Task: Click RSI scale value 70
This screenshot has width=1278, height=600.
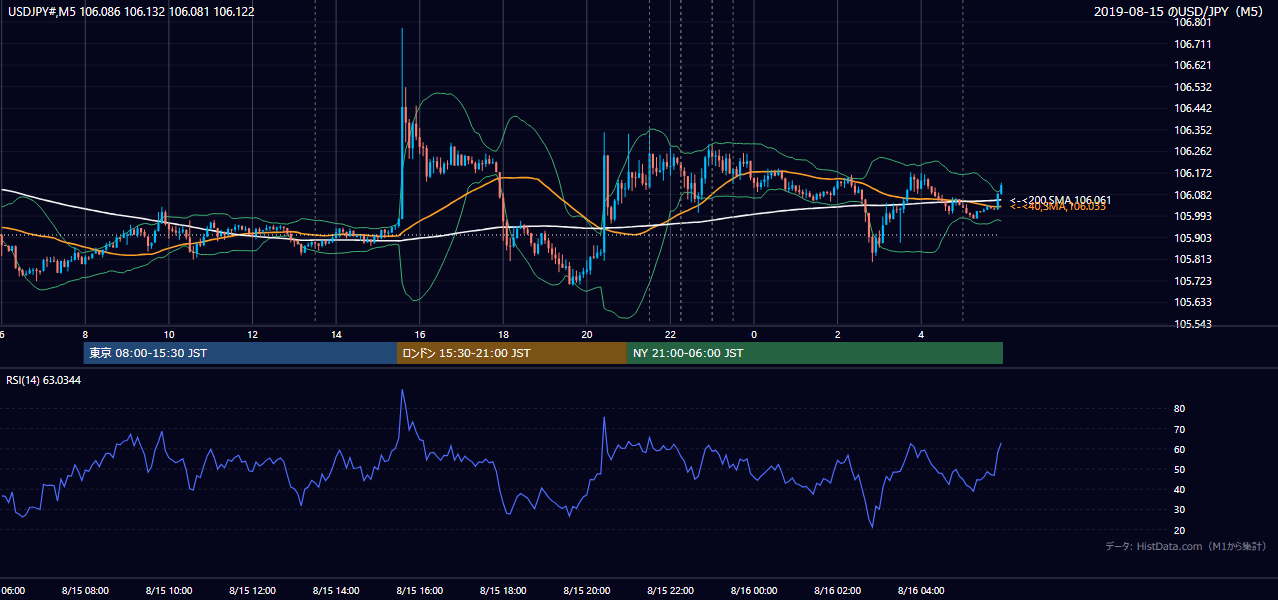Action: [x=1180, y=429]
